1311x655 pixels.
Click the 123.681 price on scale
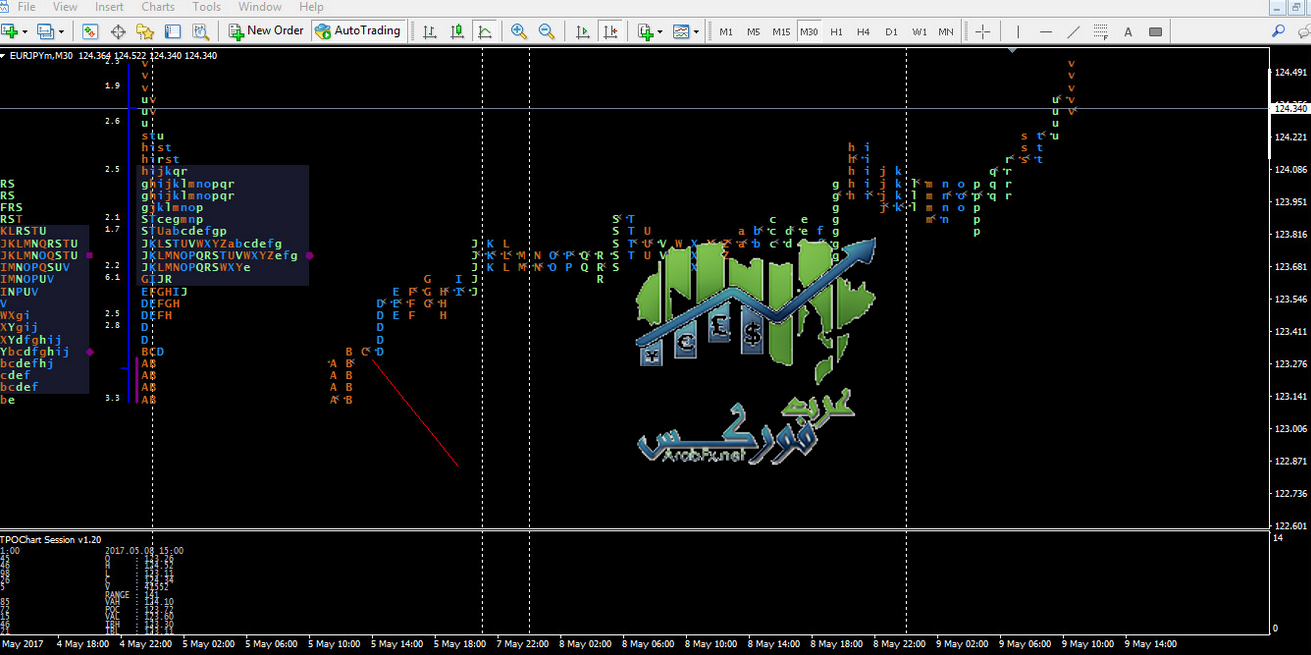coord(1291,267)
